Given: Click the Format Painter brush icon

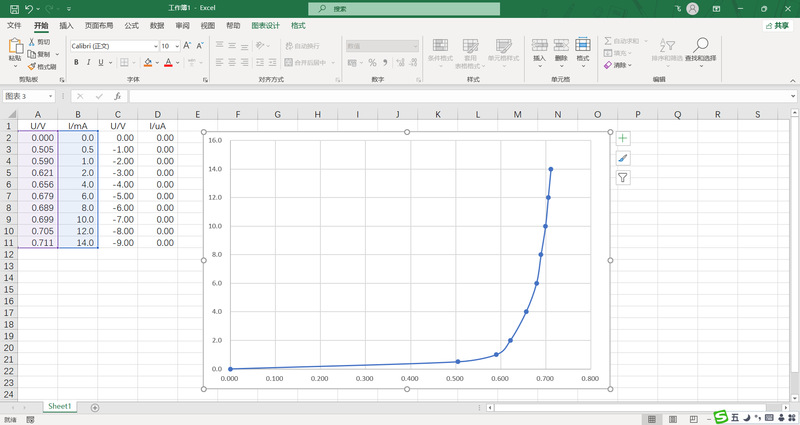Looking at the screenshot, I should click(x=32, y=66).
